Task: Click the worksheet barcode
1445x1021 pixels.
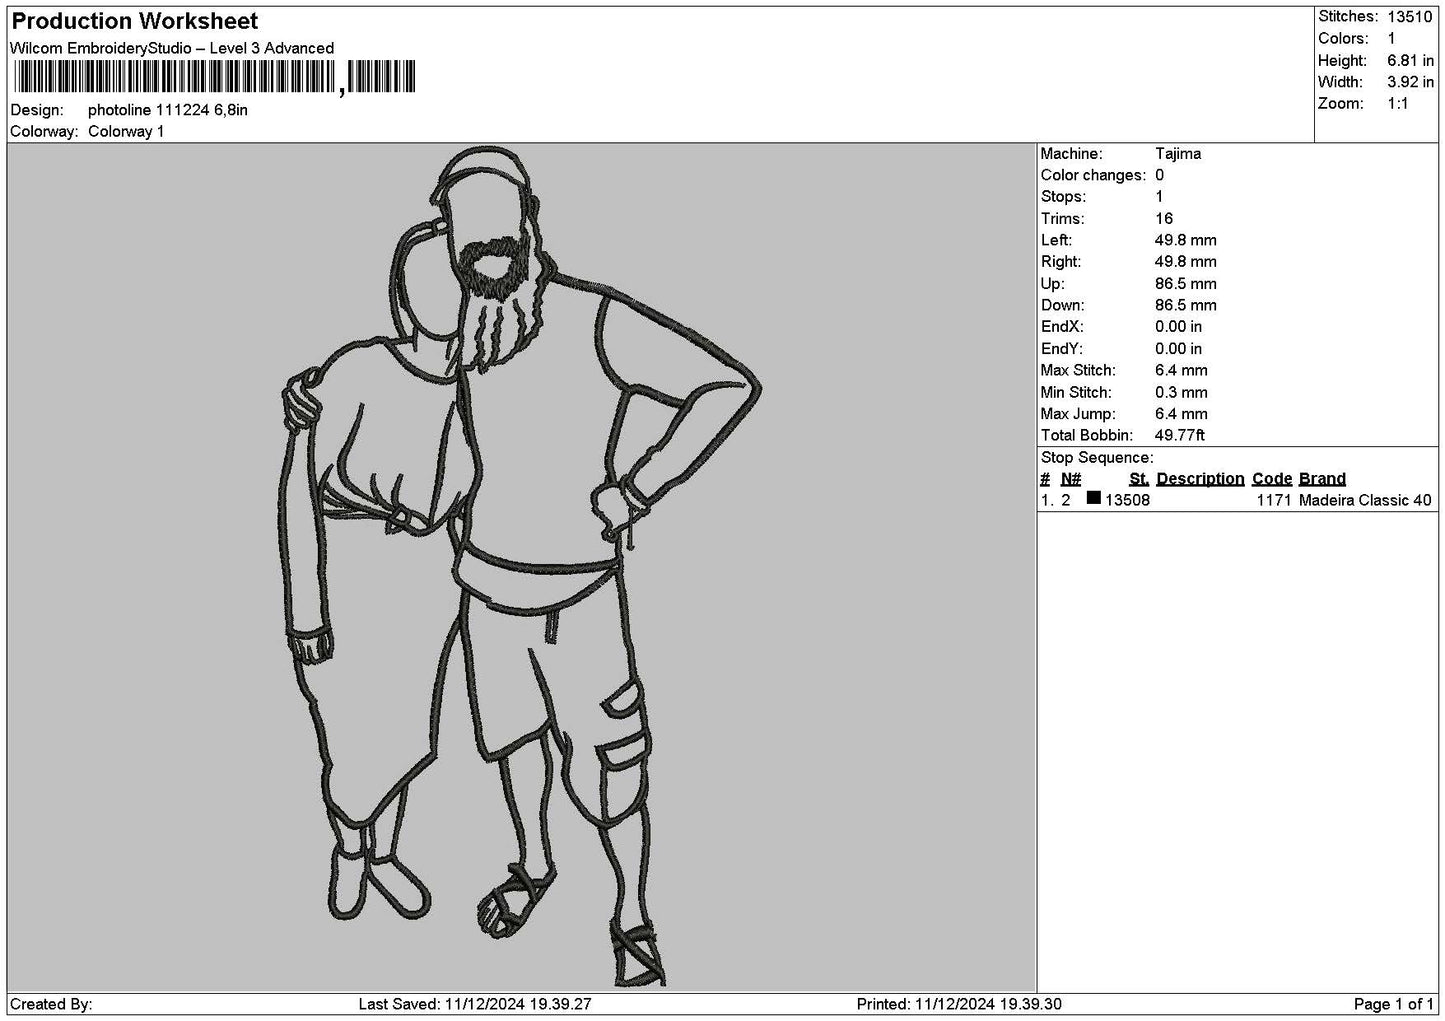Action: tap(213, 77)
